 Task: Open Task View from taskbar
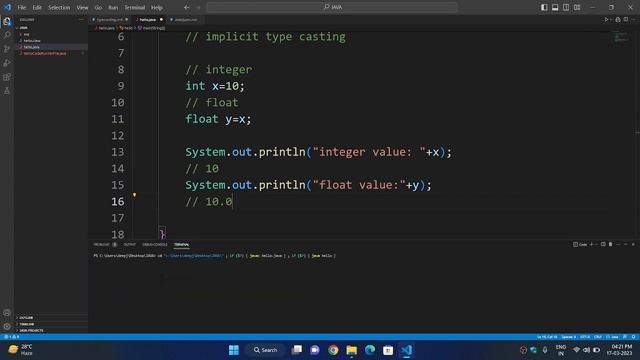(297, 350)
